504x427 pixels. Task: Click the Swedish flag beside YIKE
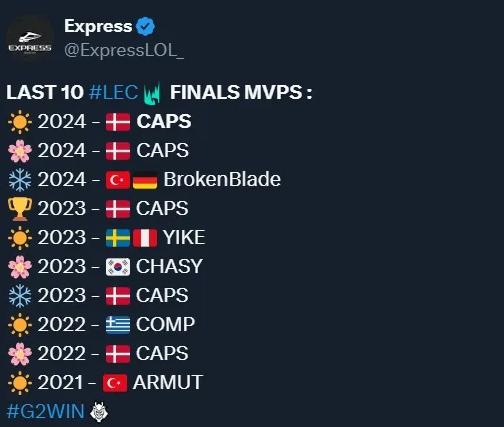coord(118,238)
